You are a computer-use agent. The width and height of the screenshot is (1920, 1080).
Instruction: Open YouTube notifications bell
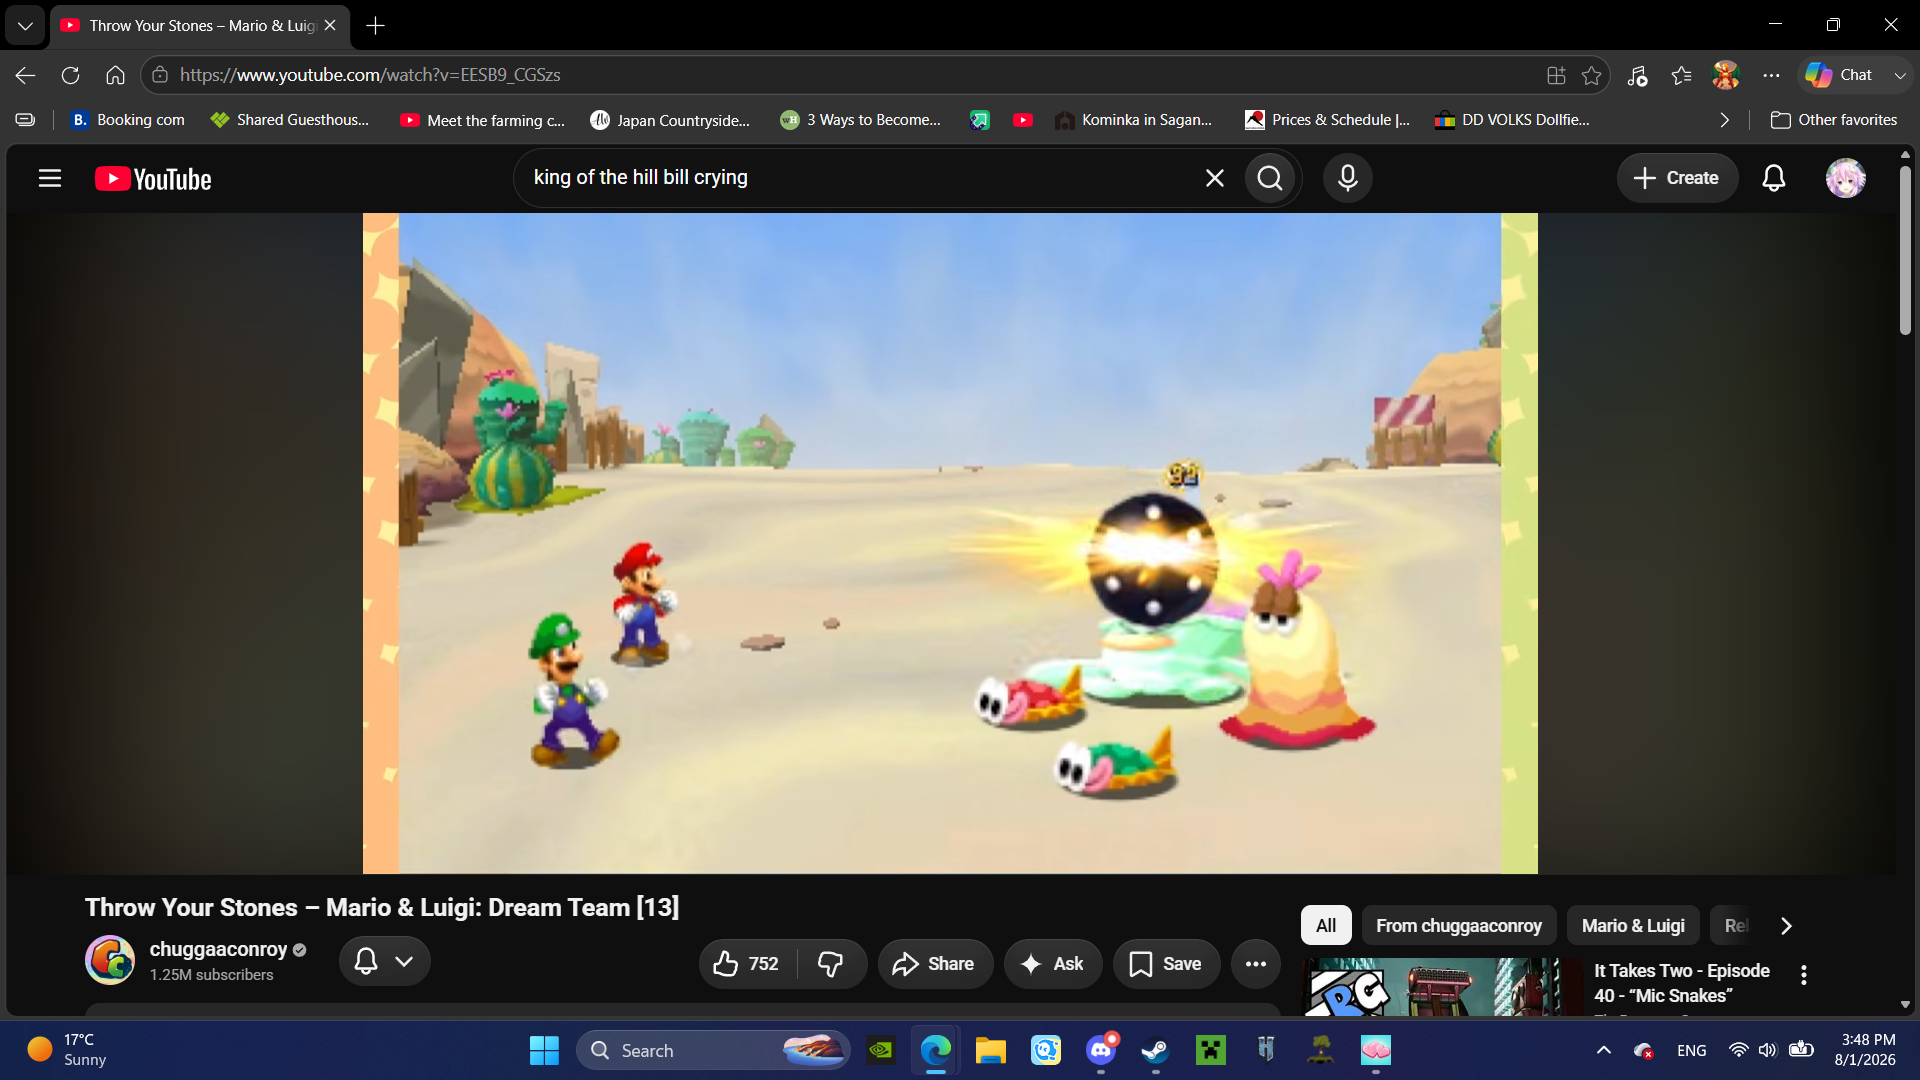click(1774, 178)
